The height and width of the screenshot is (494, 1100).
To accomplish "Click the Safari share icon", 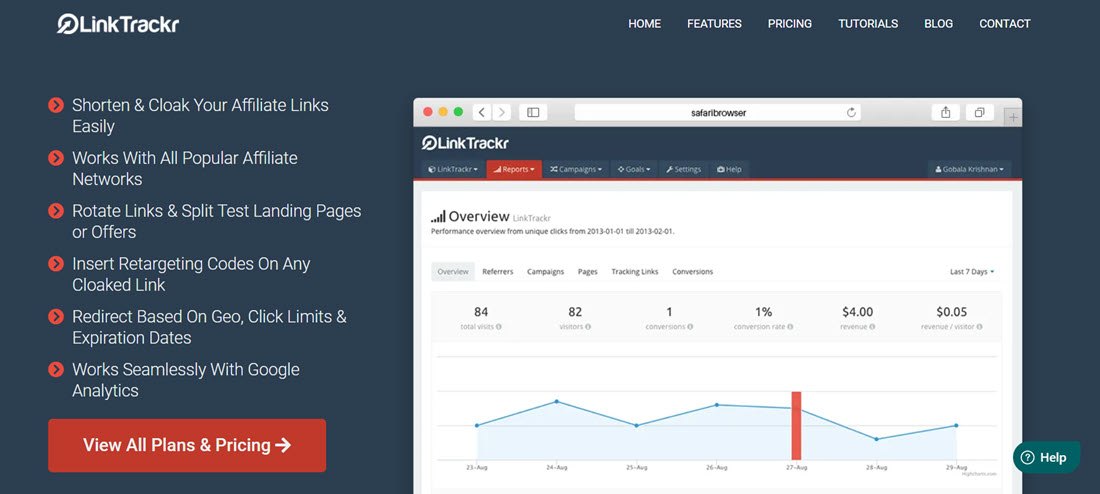I will (946, 112).
